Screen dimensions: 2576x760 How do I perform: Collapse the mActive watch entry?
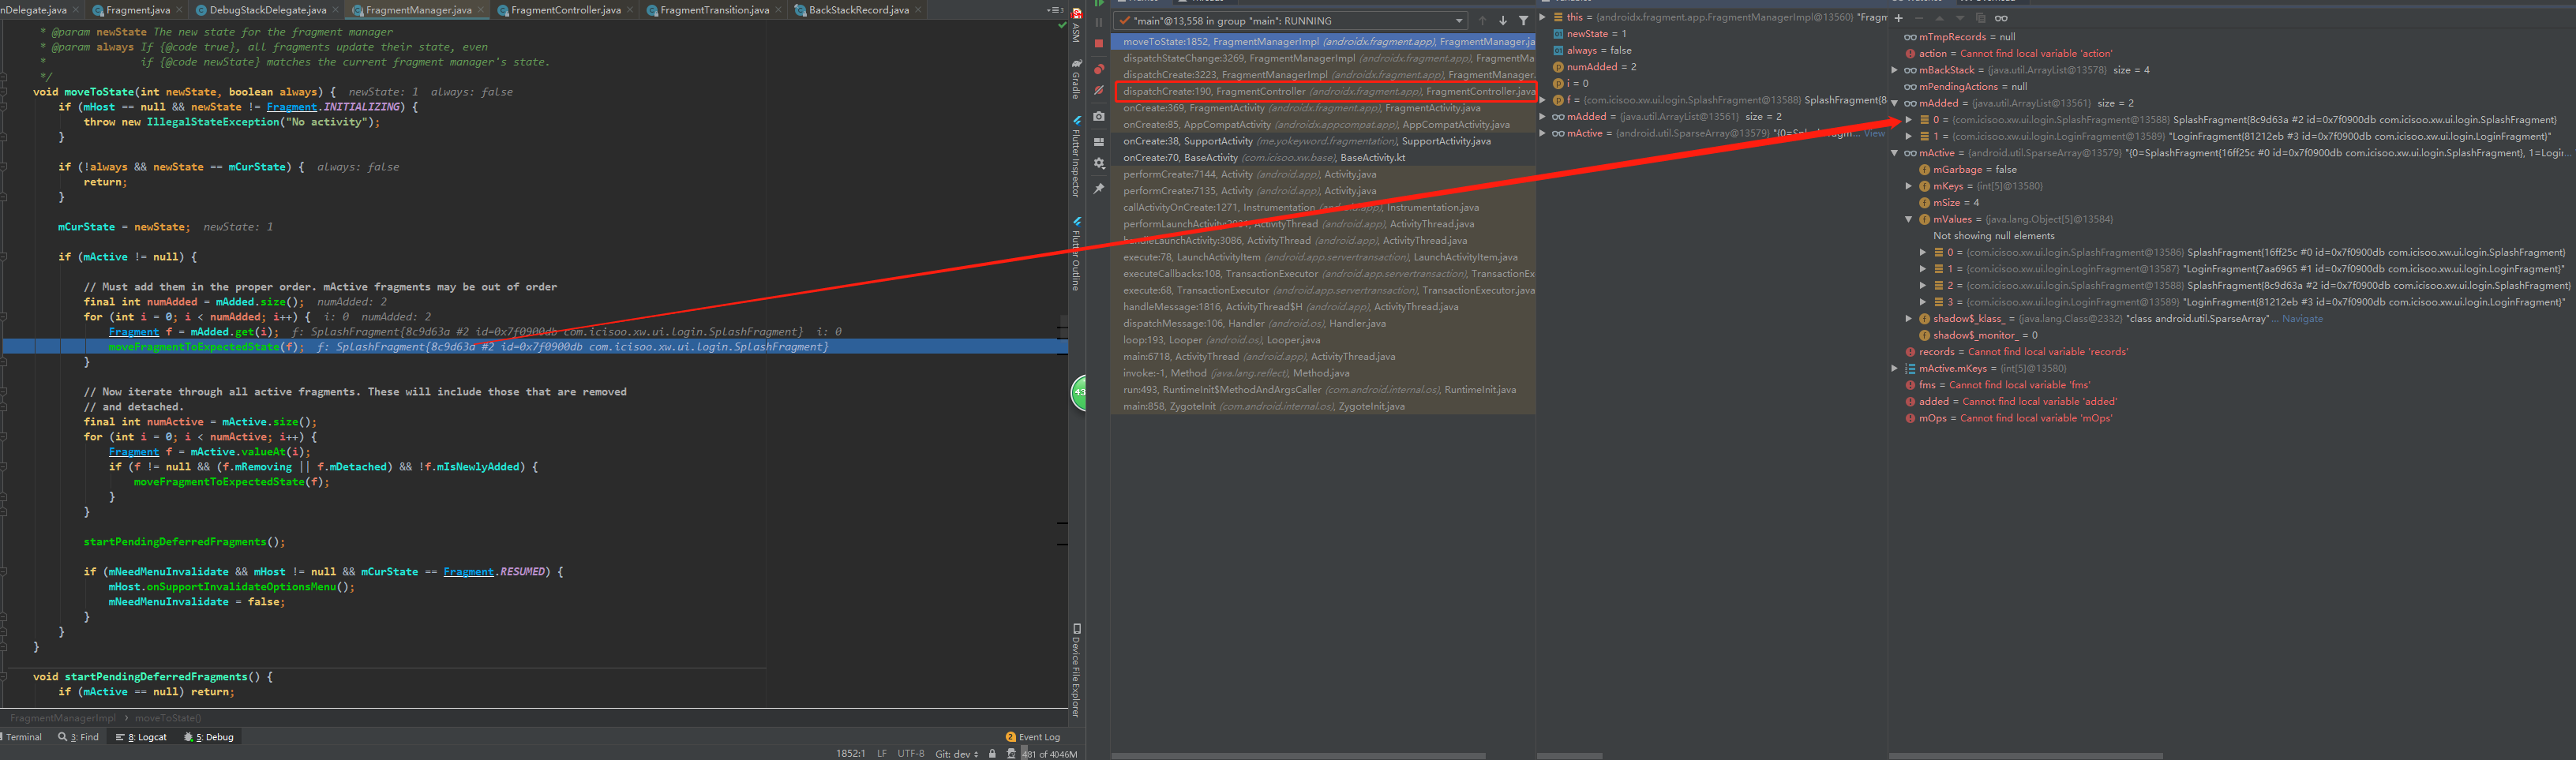(x=1895, y=153)
